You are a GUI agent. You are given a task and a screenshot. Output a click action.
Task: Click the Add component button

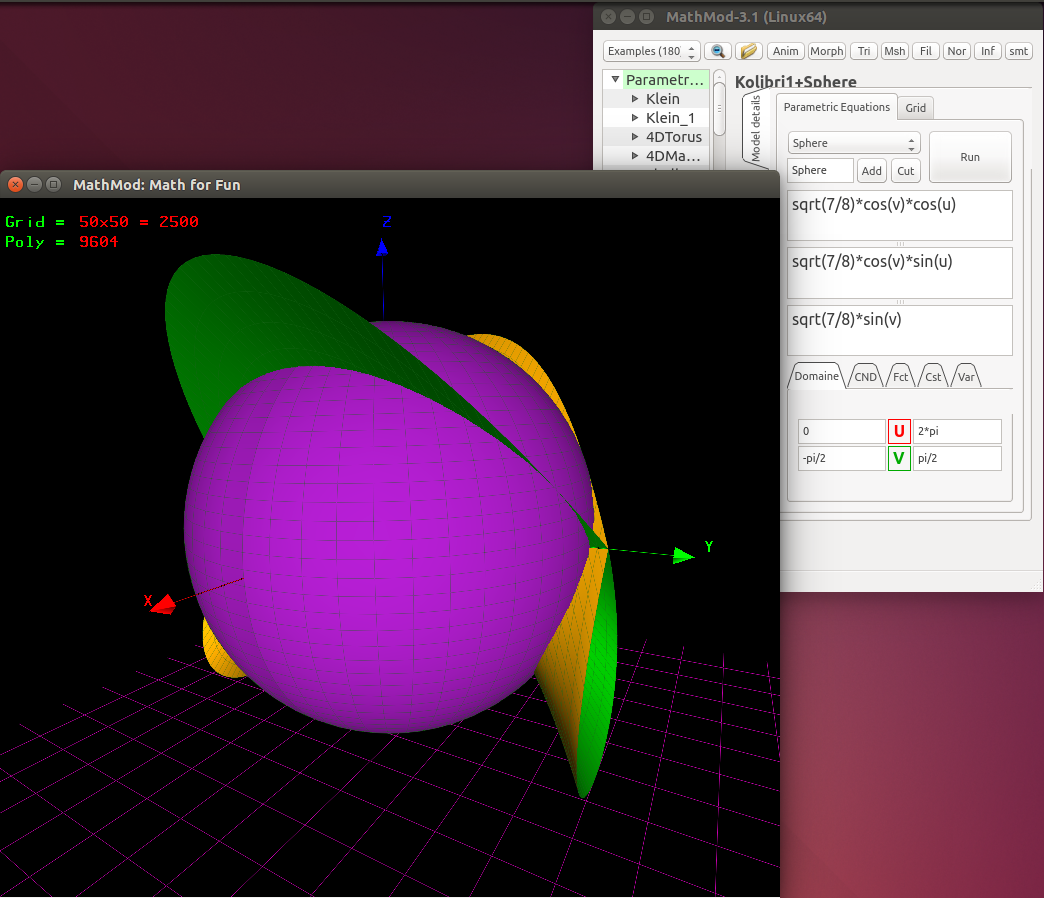[x=871, y=171]
